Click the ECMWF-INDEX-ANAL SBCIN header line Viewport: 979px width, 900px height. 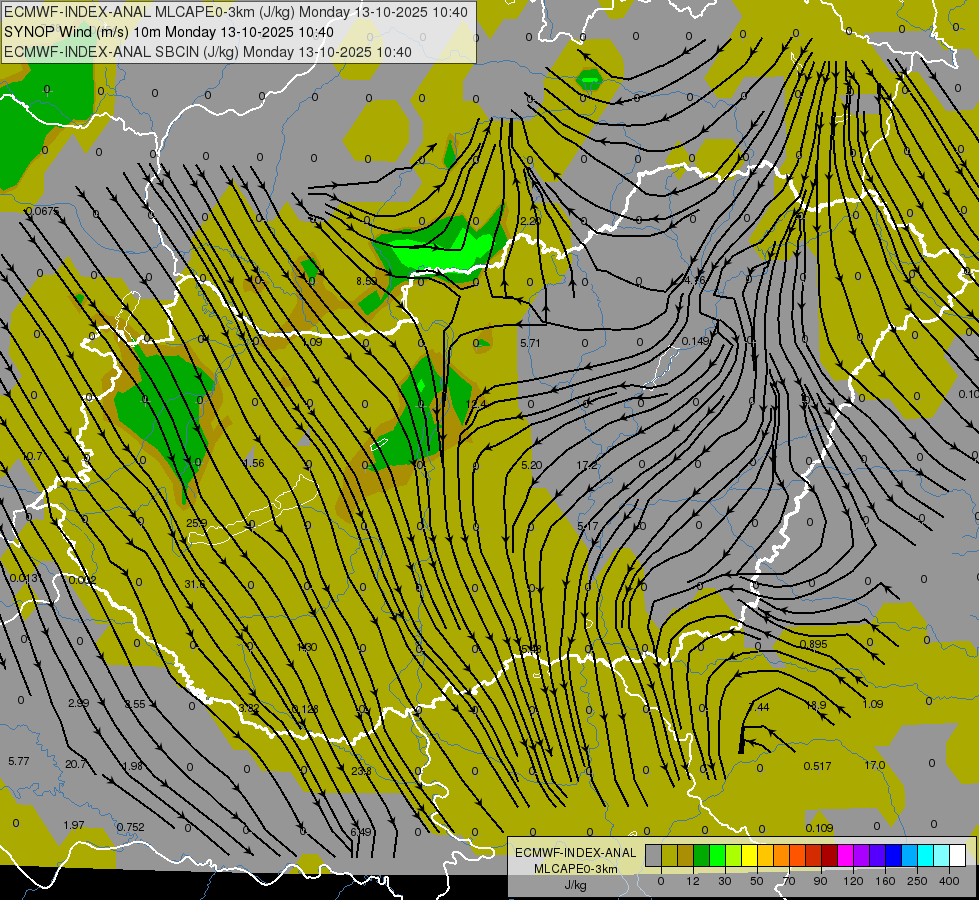tap(208, 52)
